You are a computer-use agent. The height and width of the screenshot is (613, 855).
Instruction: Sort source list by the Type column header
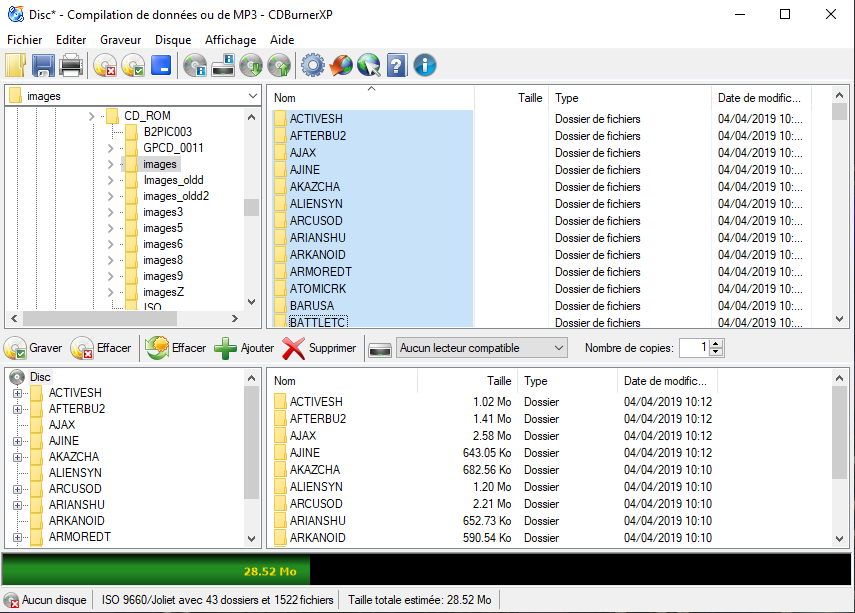pos(630,98)
